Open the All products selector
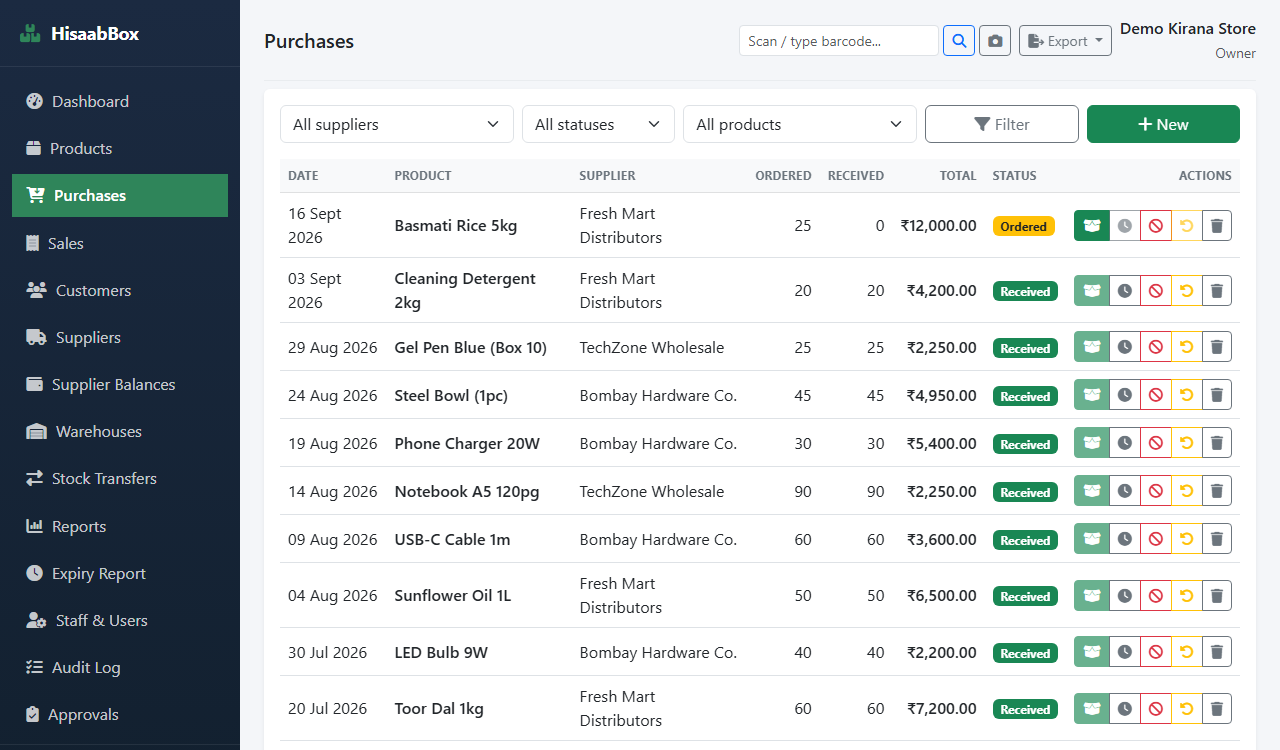 coord(800,124)
